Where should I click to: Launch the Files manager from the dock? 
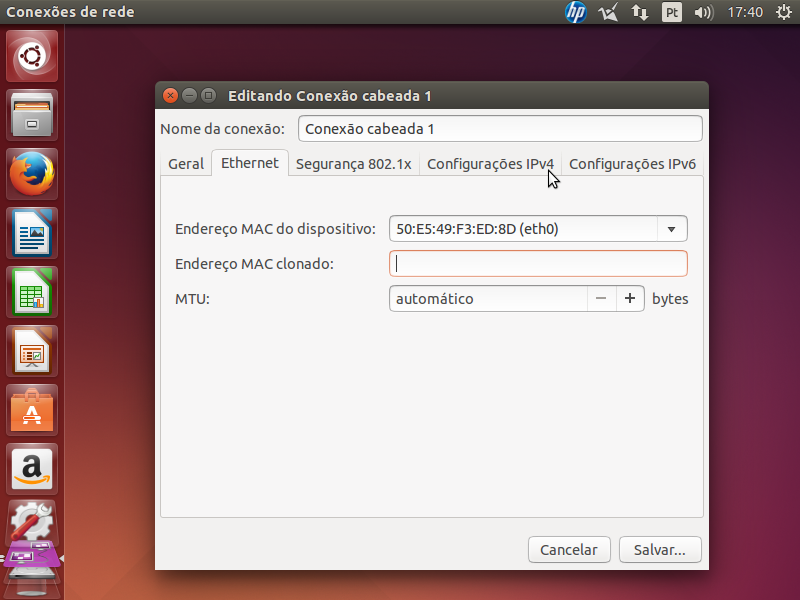click(x=33, y=114)
